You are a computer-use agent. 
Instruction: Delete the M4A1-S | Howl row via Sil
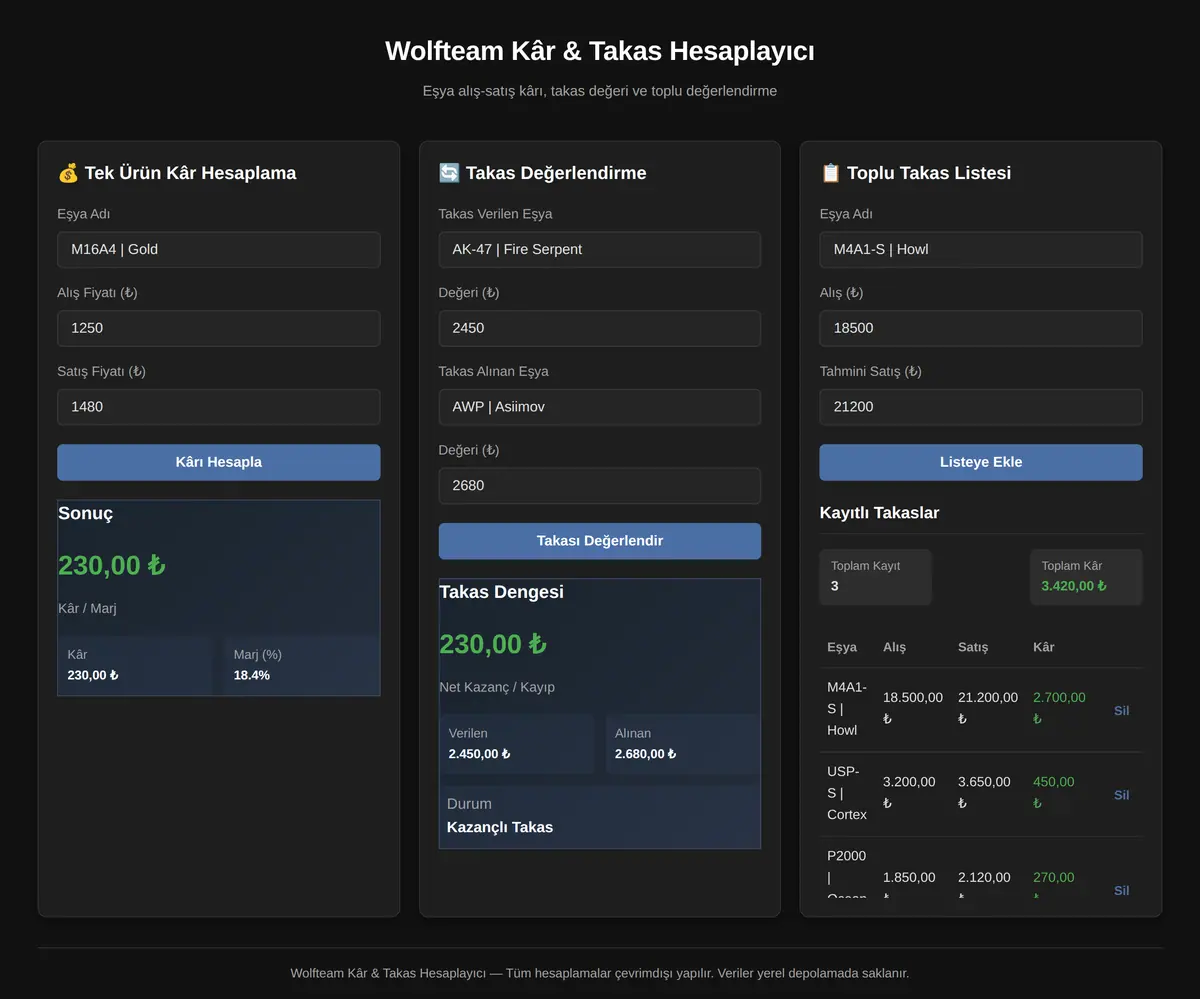(1121, 710)
